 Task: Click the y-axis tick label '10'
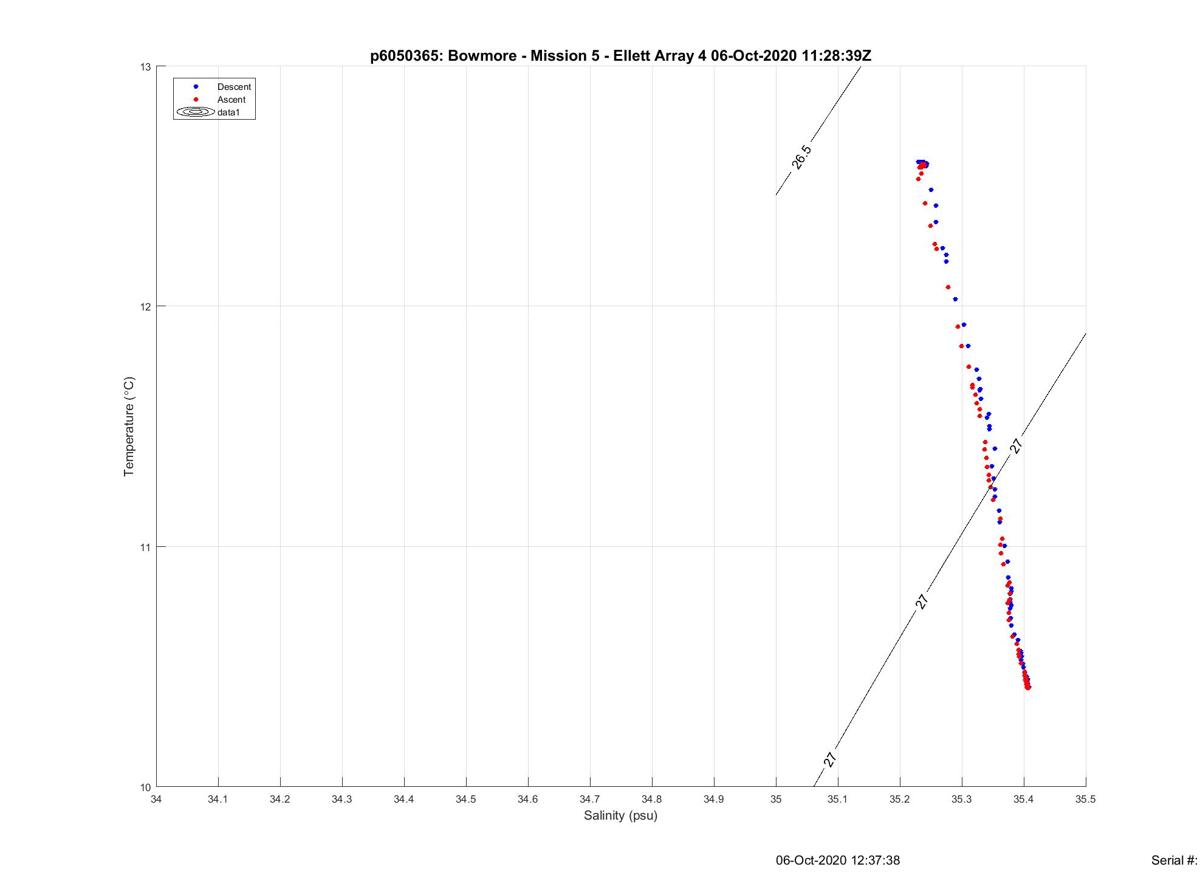click(x=145, y=787)
